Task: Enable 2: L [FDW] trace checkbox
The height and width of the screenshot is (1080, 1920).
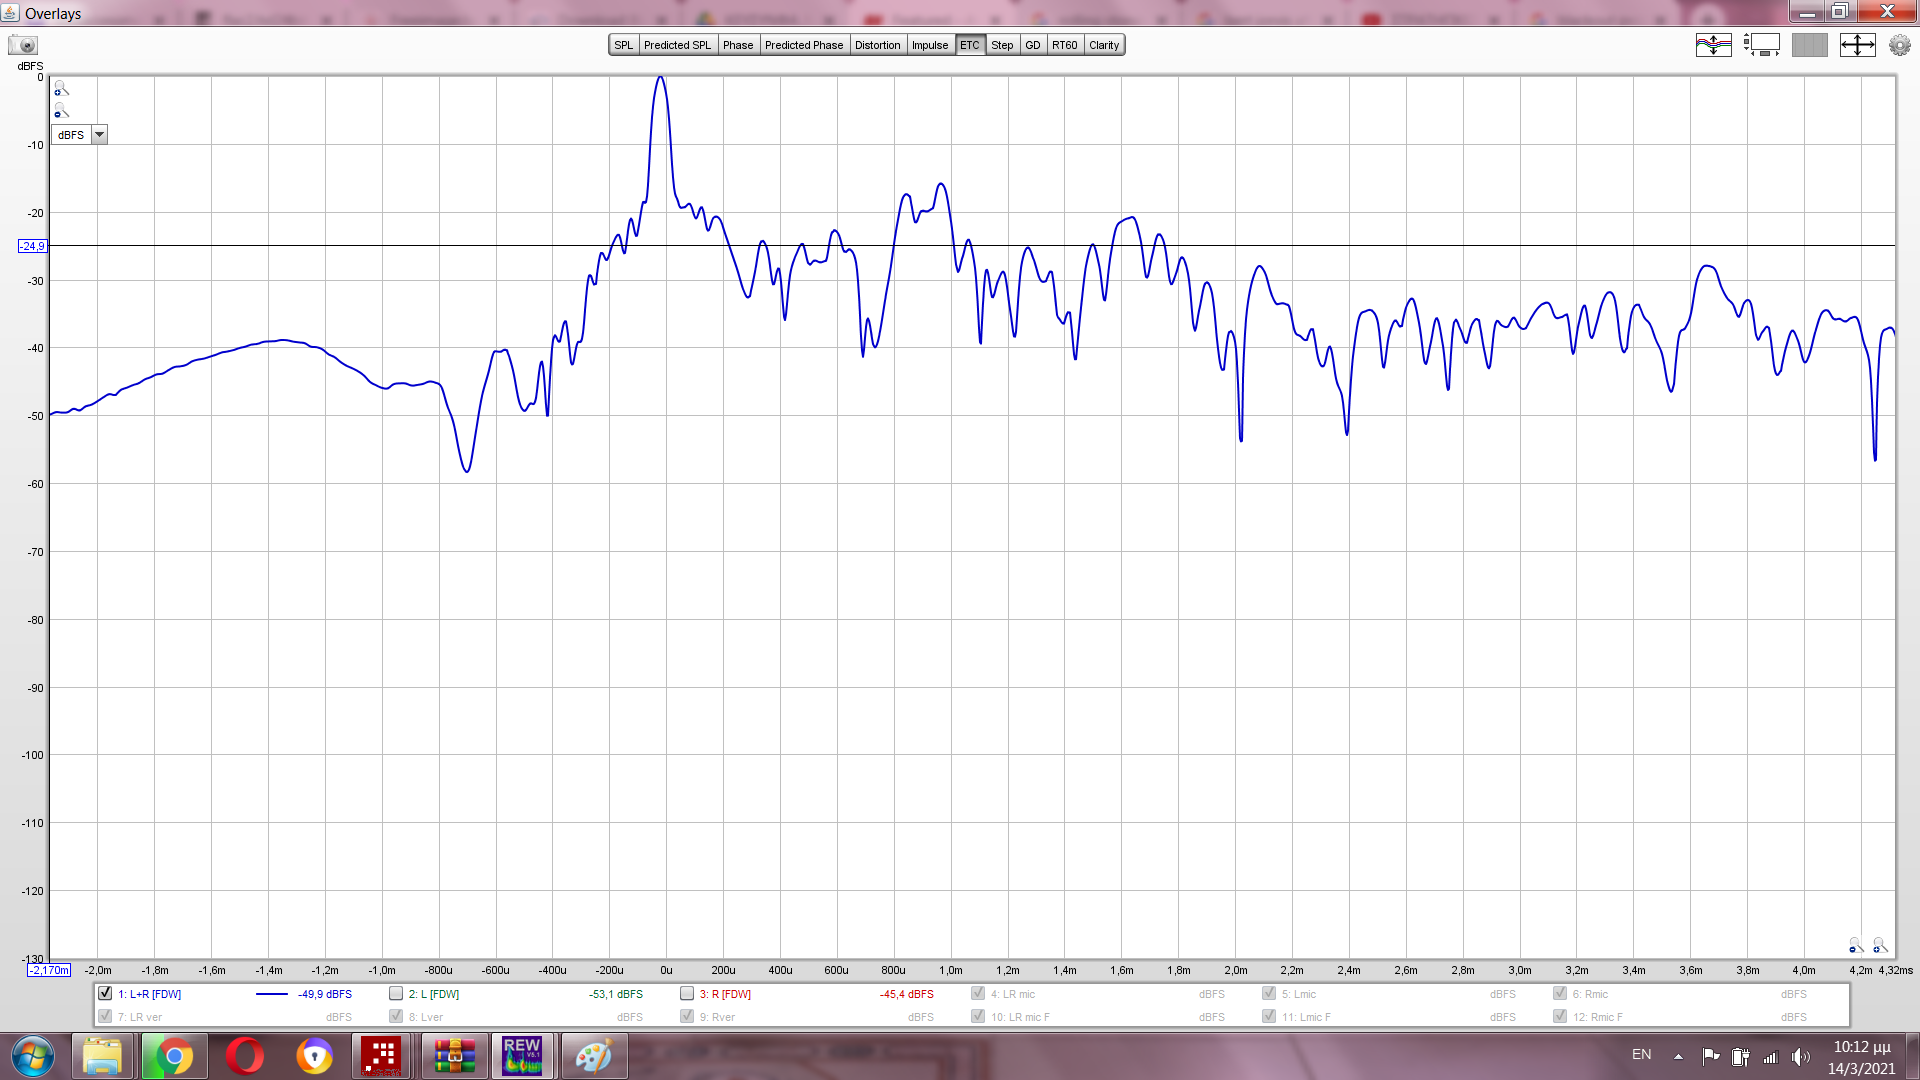Action: (x=396, y=994)
